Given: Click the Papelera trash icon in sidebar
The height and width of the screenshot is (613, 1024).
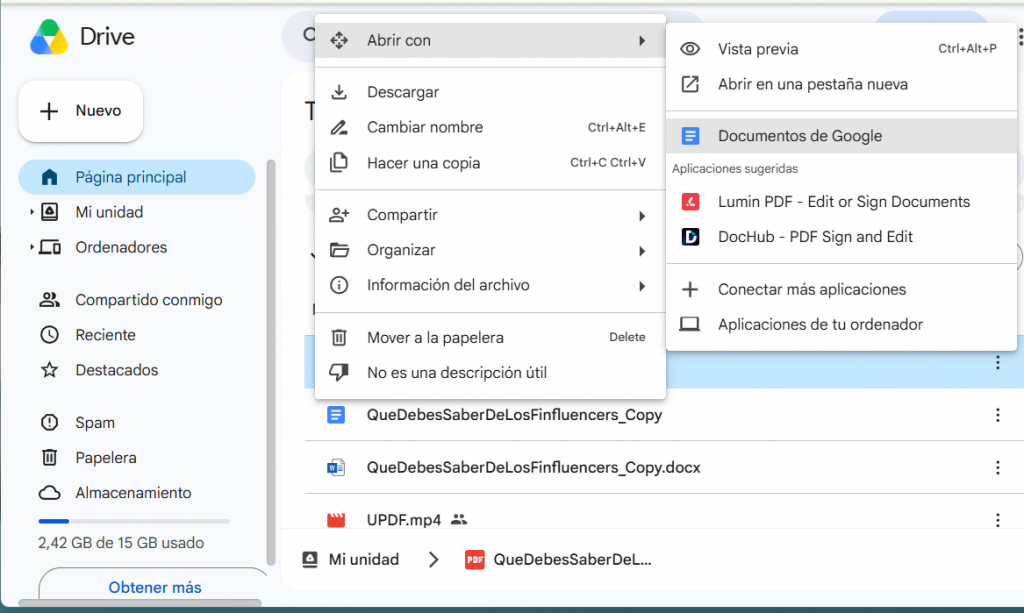Looking at the screenshot, I should (x=50, y=458).
